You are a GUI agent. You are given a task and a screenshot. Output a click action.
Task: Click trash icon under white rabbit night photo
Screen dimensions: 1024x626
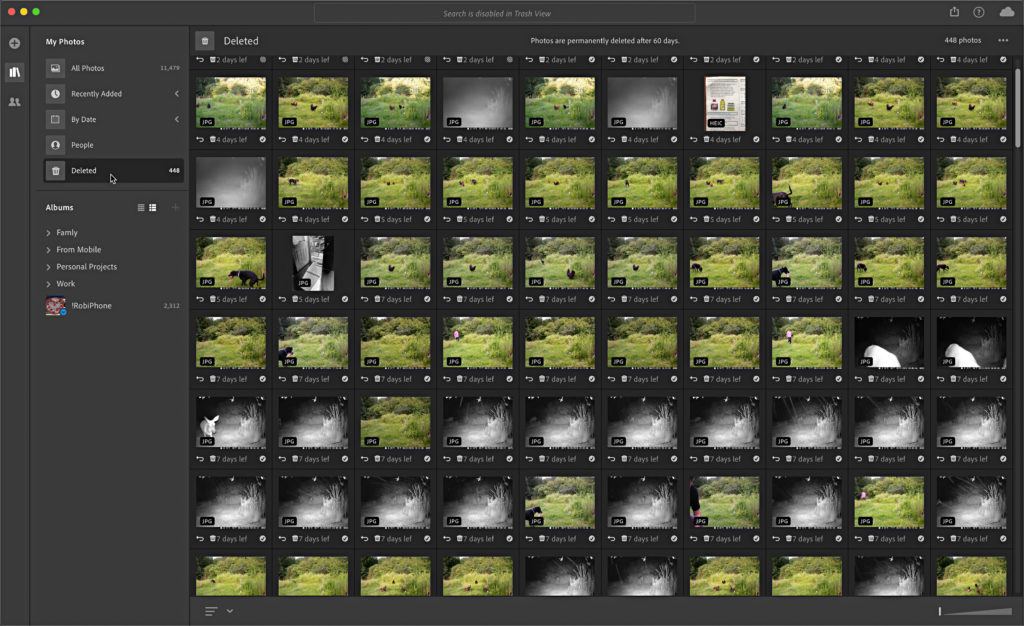click(213, 460)
